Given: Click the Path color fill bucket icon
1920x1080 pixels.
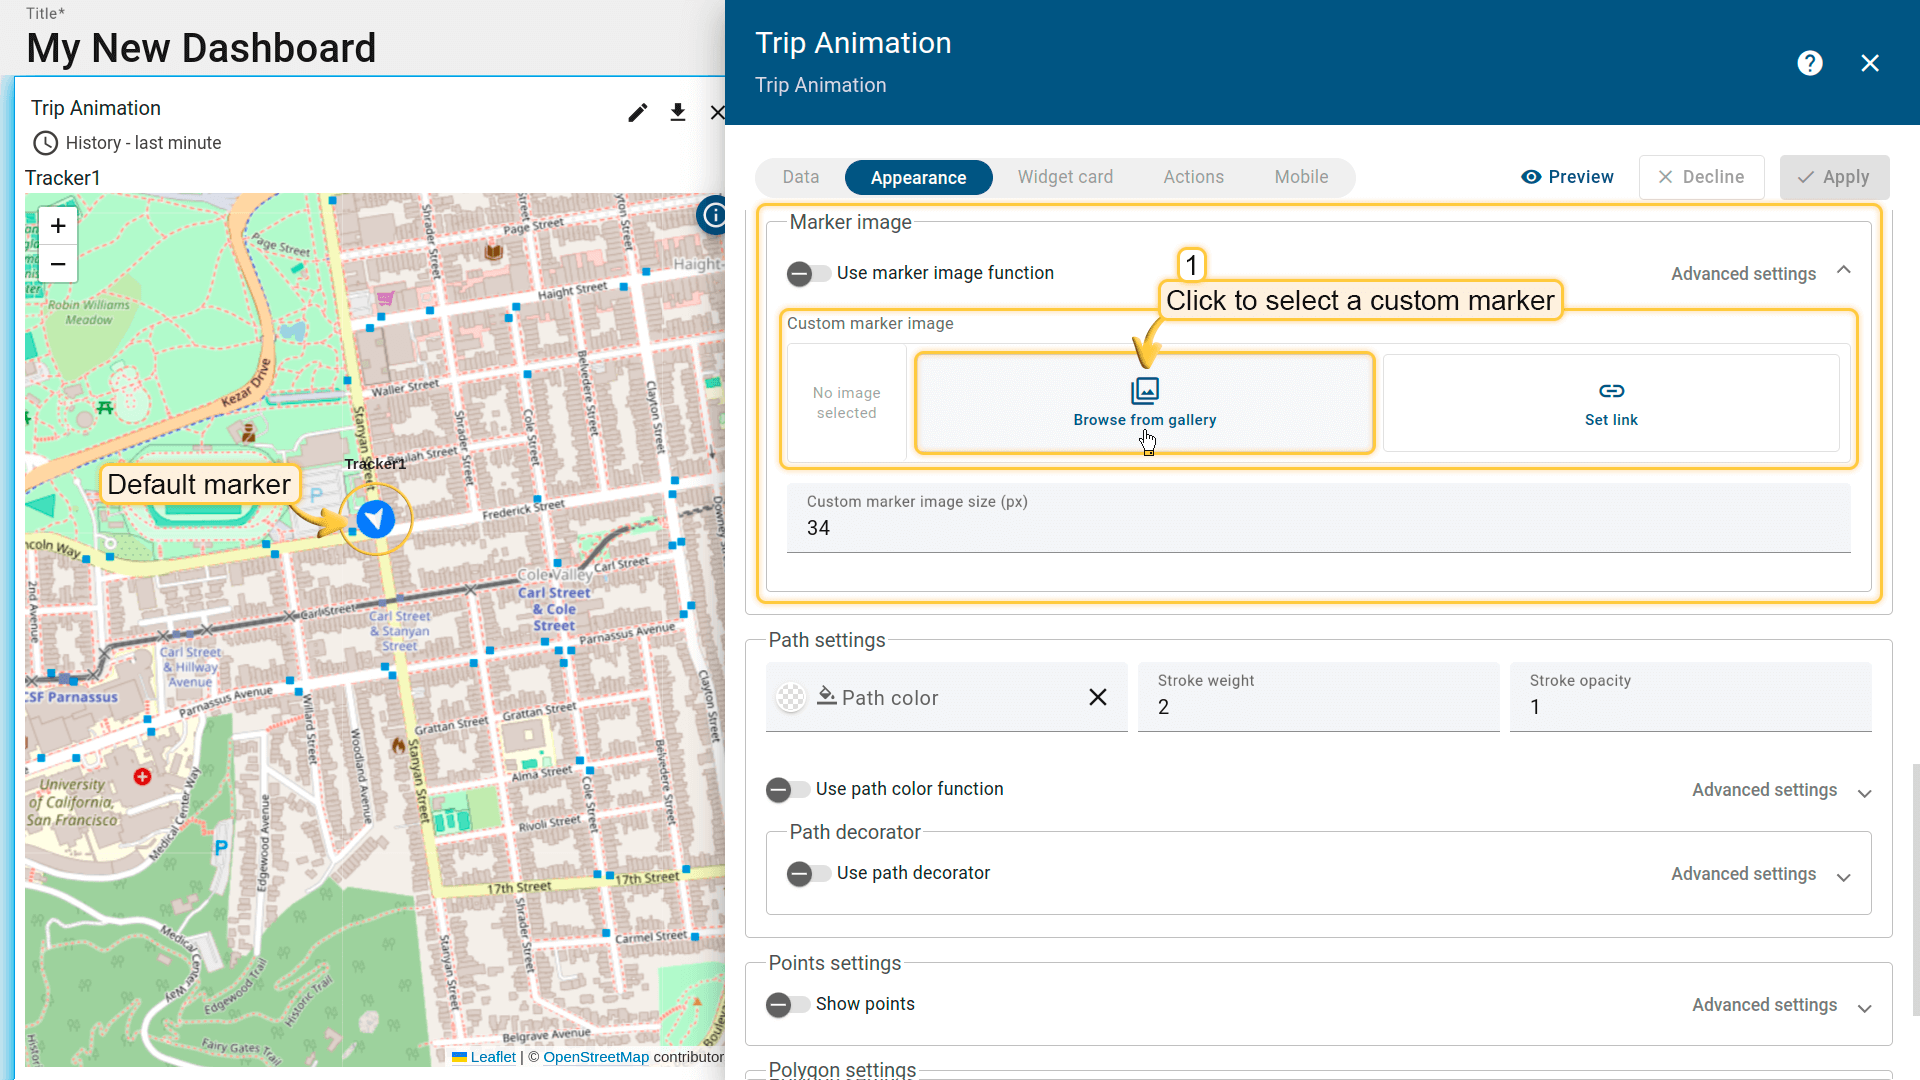Looking at the screenshot, I should tap(826, 696).
